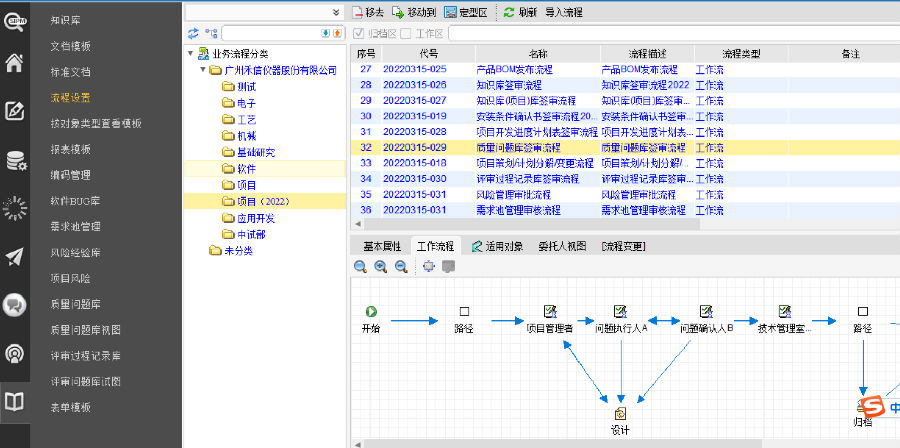The width and height of the screenshot is (900, 448).
Task: Click the 移去 remove toolbar icon
Action: [358, 12]
